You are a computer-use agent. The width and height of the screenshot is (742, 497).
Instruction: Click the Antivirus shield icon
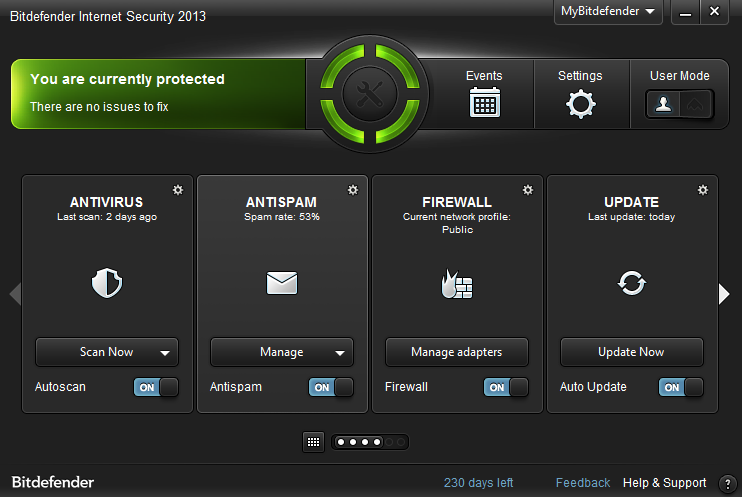tap(107, 283)
